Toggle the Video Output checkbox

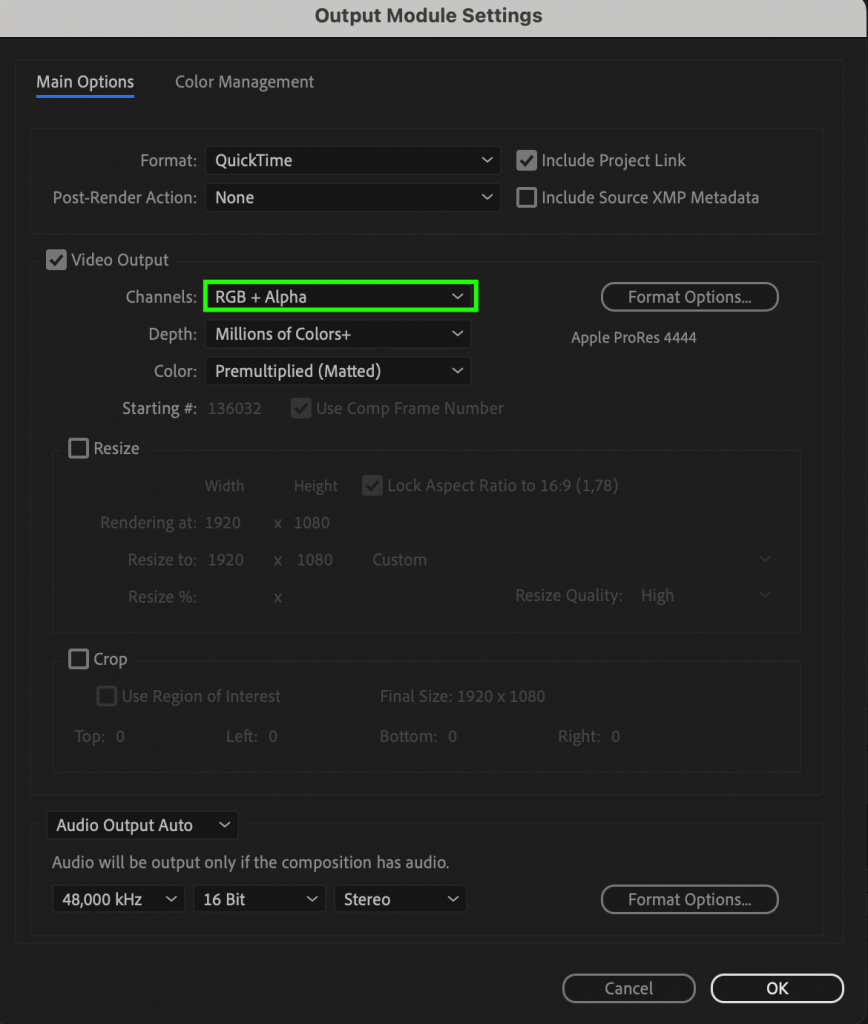click(x=56, y=259)
